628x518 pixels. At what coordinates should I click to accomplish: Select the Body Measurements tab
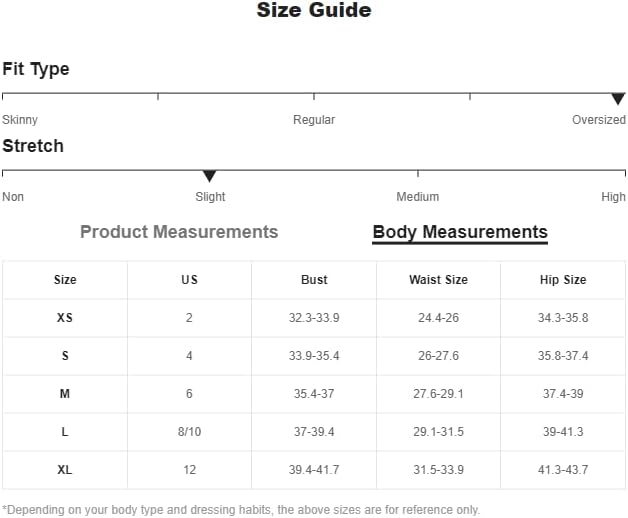[x=460, y=232]
